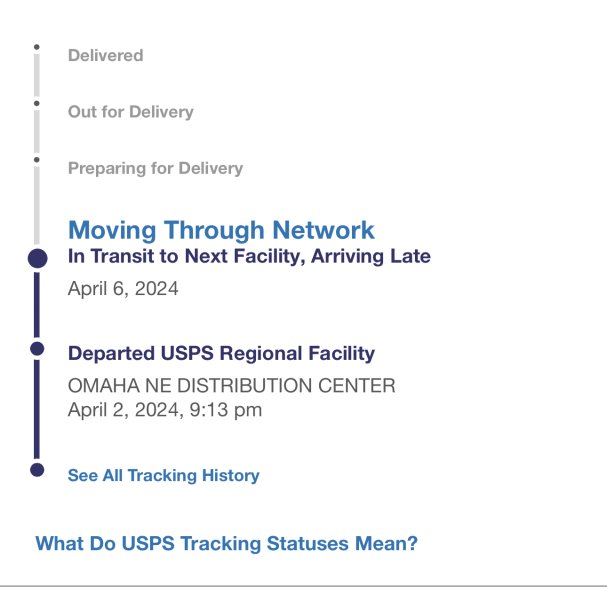
Task: Click the large dark dot for In Transit status
Action: click(37, 258)
